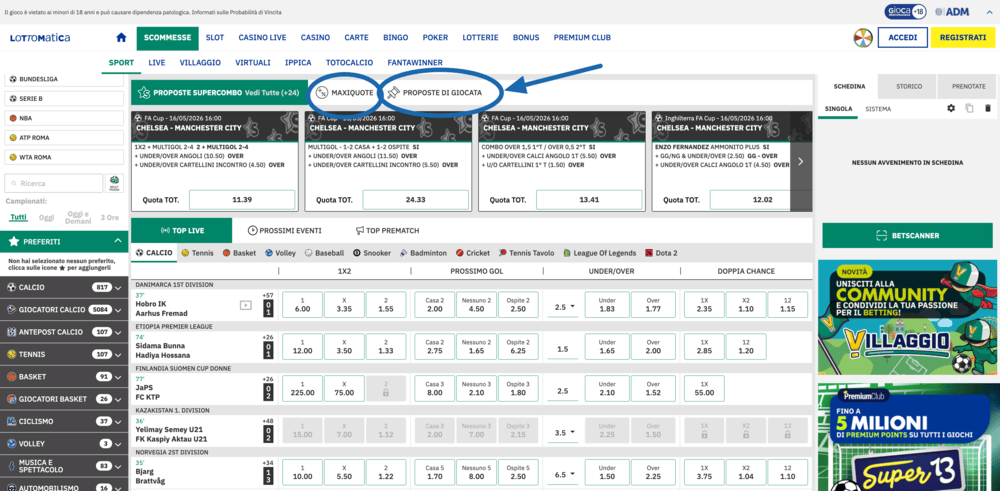This screenshot has height=491, width=1000.
Task: Filter championships by Oggi
Action: point(47,217)
